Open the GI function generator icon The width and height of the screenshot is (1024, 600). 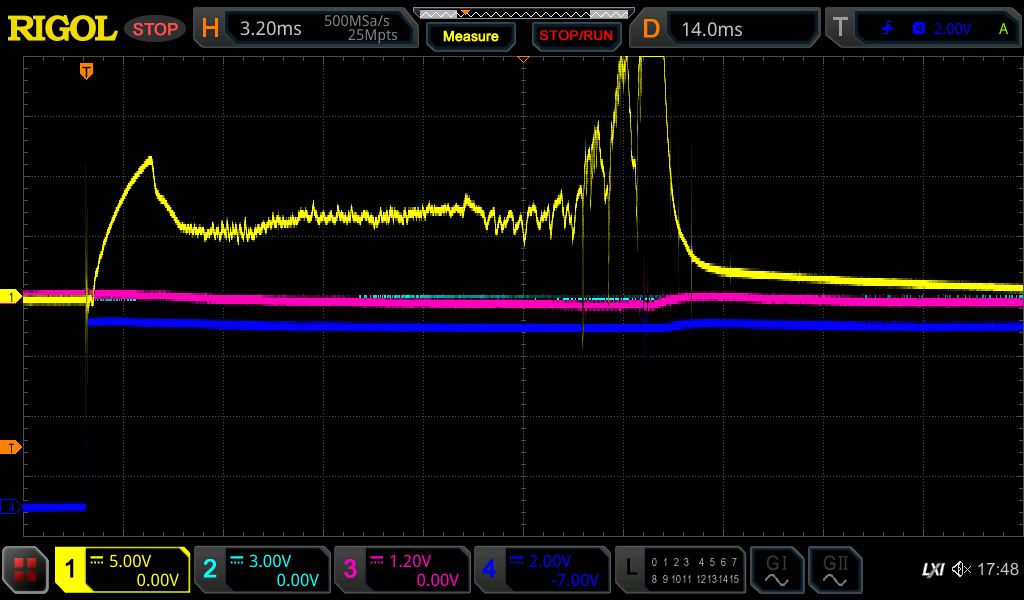776,570
